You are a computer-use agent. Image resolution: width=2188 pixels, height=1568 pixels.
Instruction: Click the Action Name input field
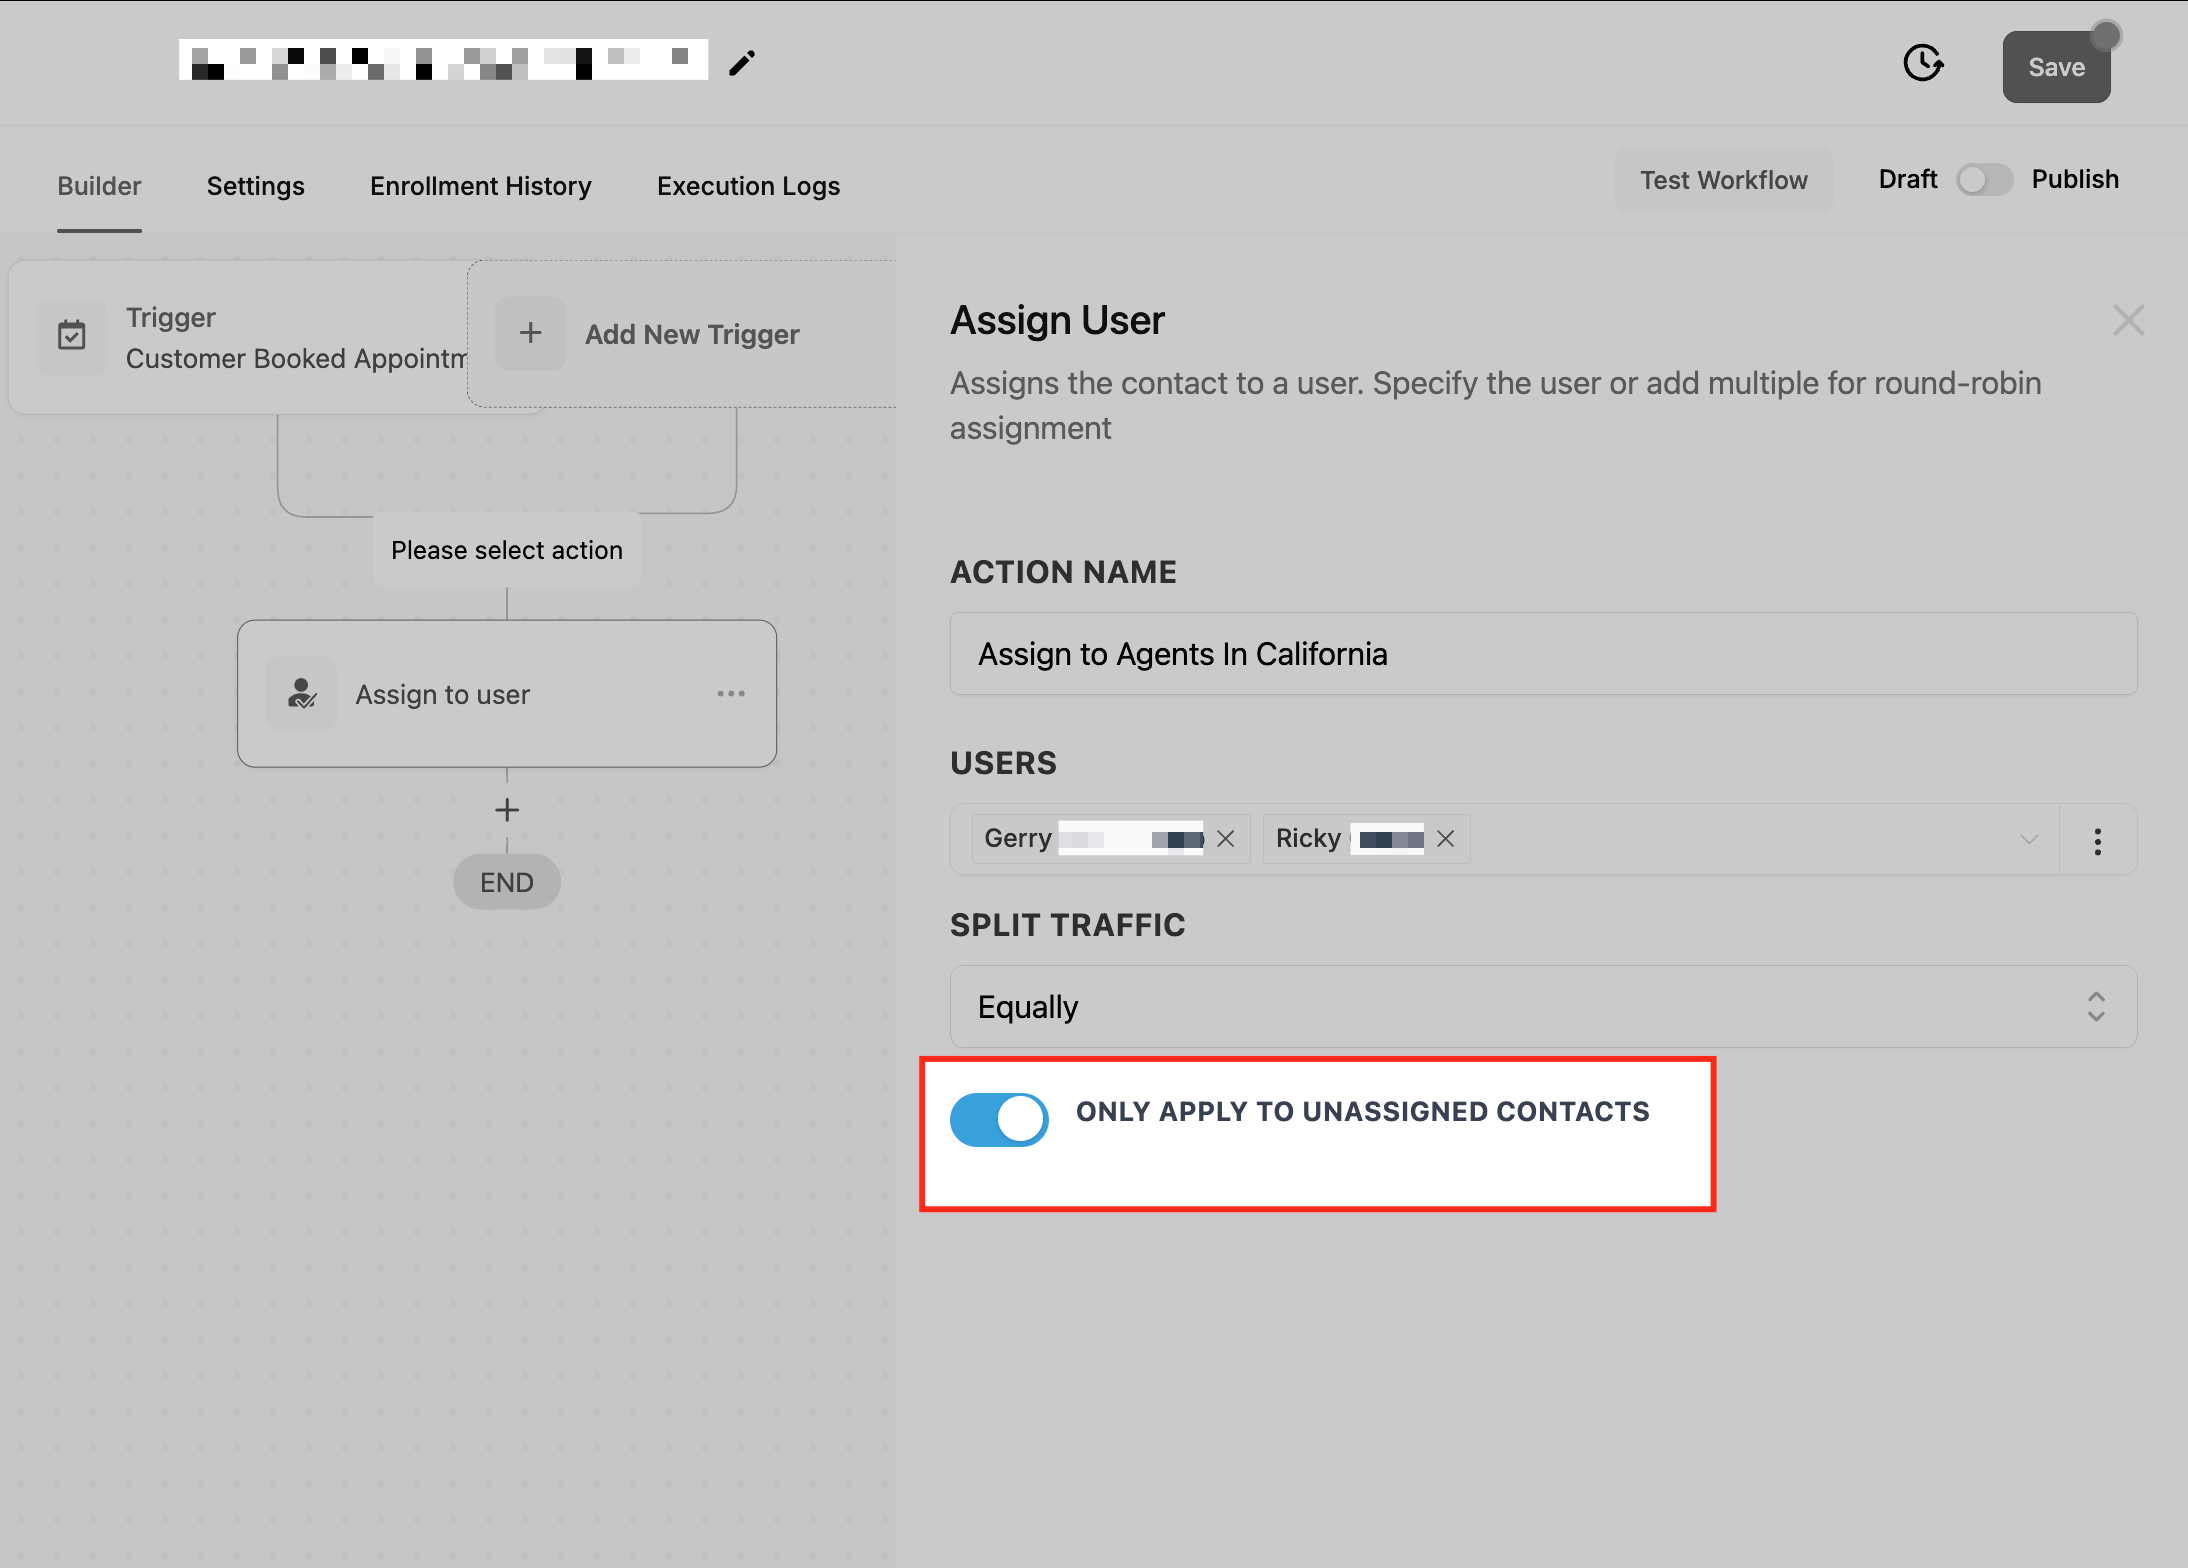tap(1543, 654)
